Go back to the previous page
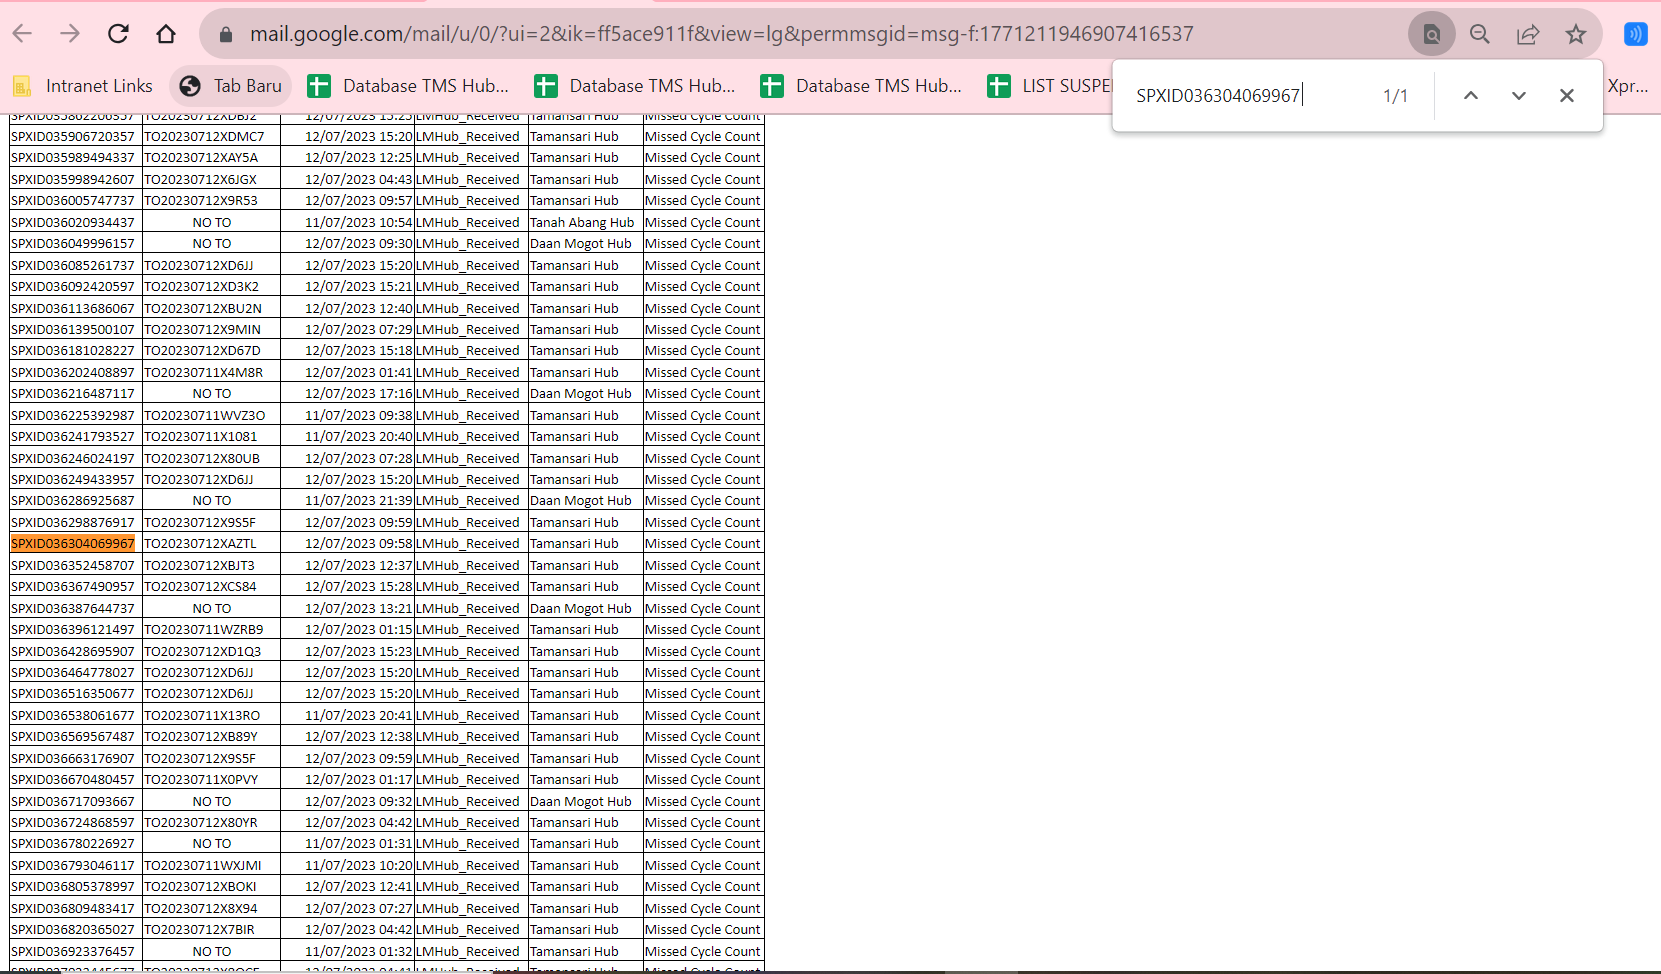1661x974 pixels. (x=22, y=34)
